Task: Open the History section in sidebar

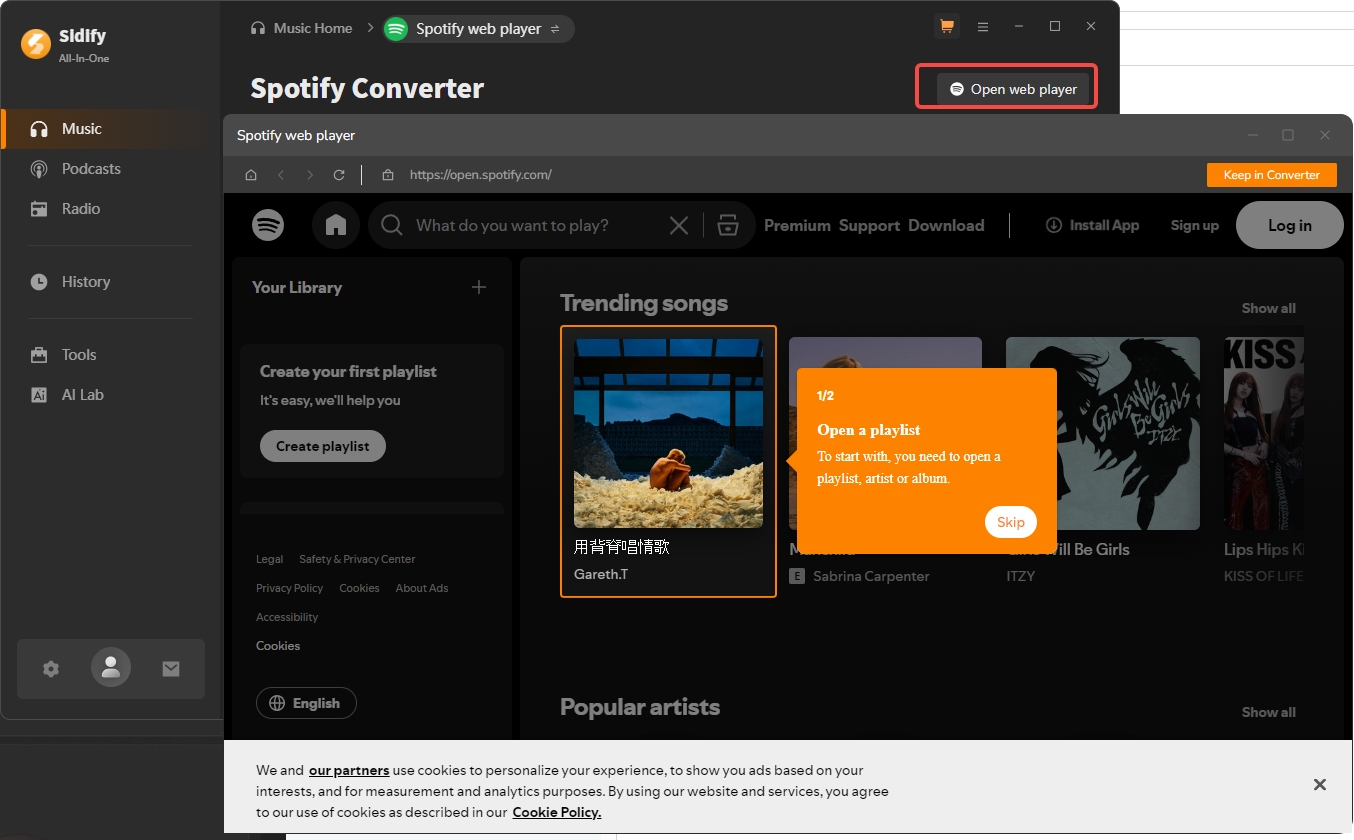Action: 111,282
